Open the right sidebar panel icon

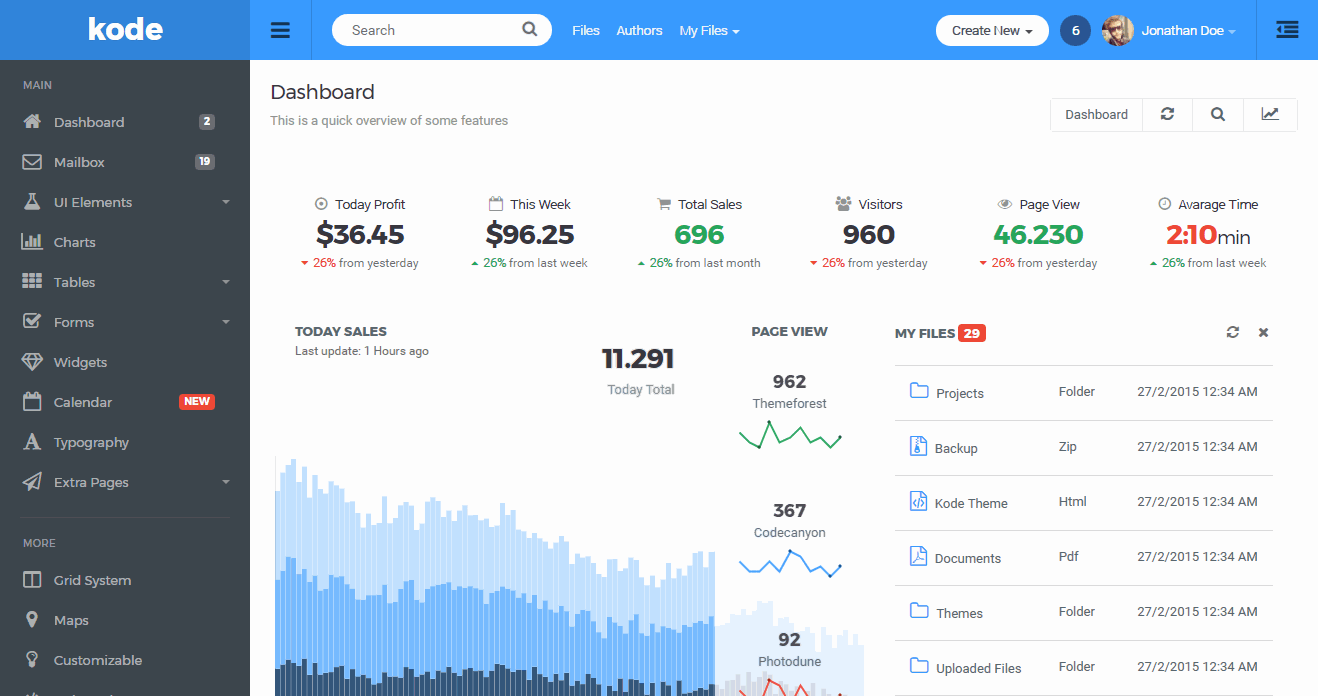pos(1286,30)
